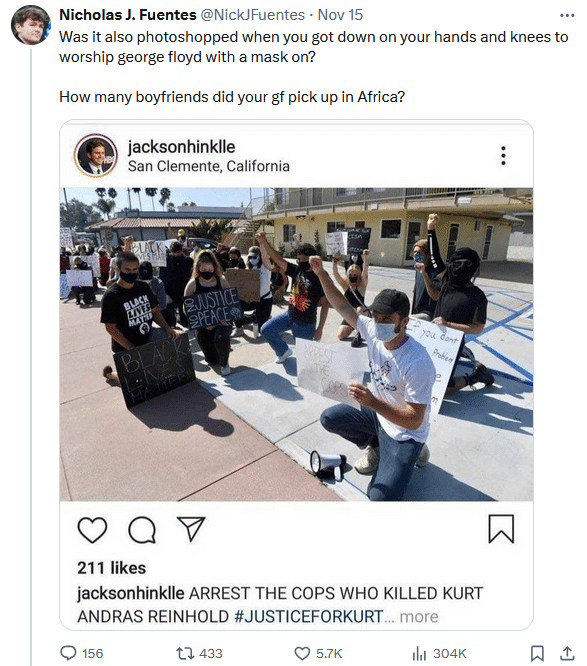Expand the caption with the more link

click(419, 616)
